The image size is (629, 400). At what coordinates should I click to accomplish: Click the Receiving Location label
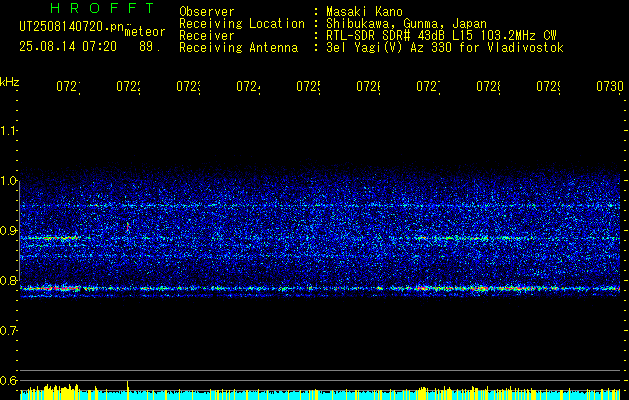point(242,24)
